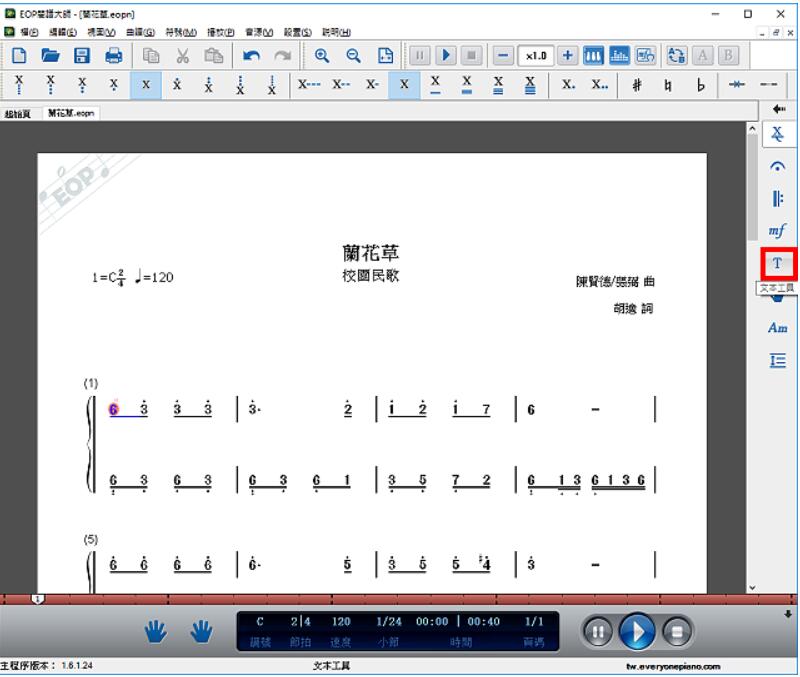Set loop point A
This screenshot has height=677, width=800.
[703, 55]
